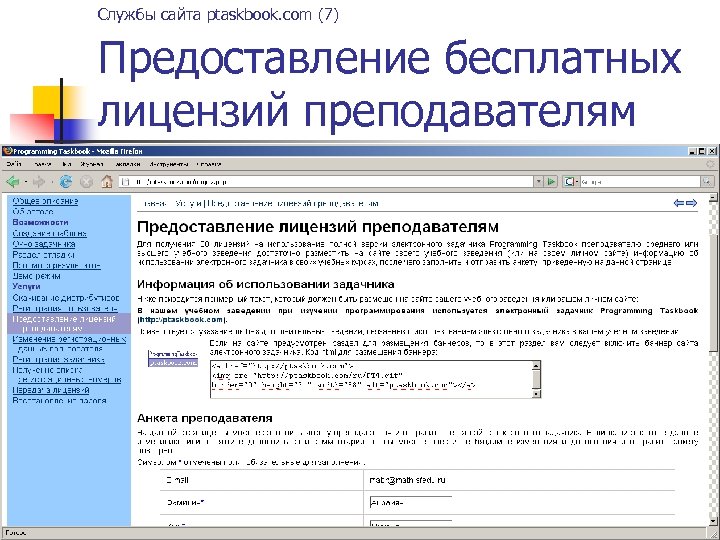Close the Firefox window
Viewport: 720px width, 540px height.
(712, 151)
